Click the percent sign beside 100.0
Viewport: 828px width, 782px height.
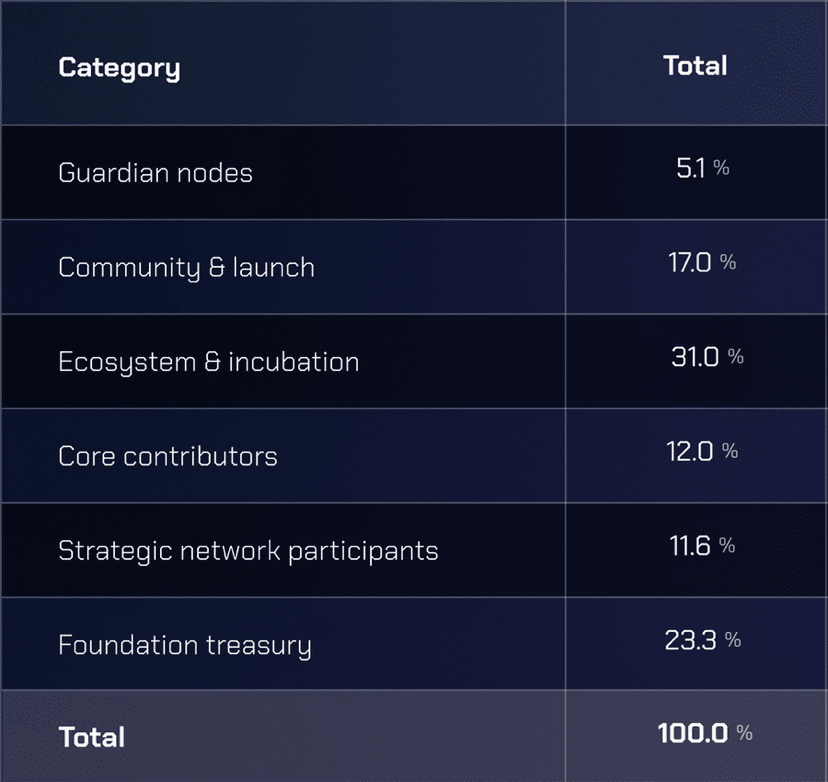click(x=744, y=734)
